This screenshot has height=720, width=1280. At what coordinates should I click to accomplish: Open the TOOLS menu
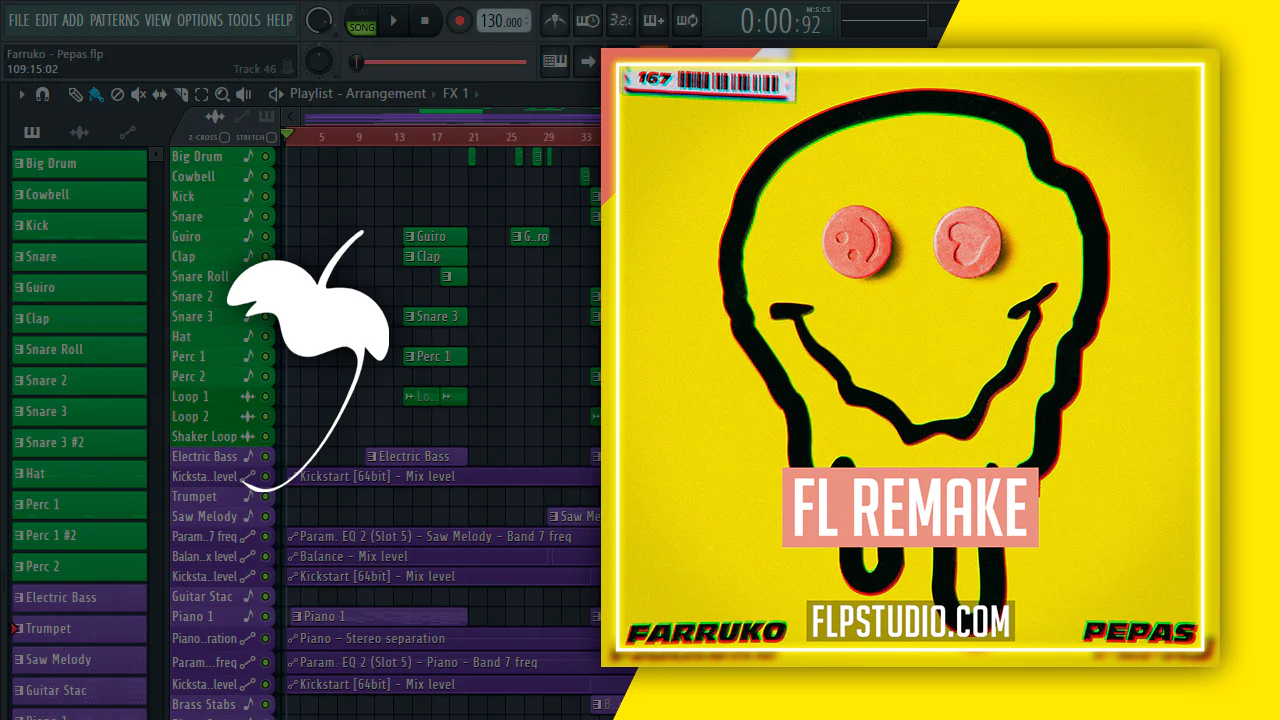[244, 20]
